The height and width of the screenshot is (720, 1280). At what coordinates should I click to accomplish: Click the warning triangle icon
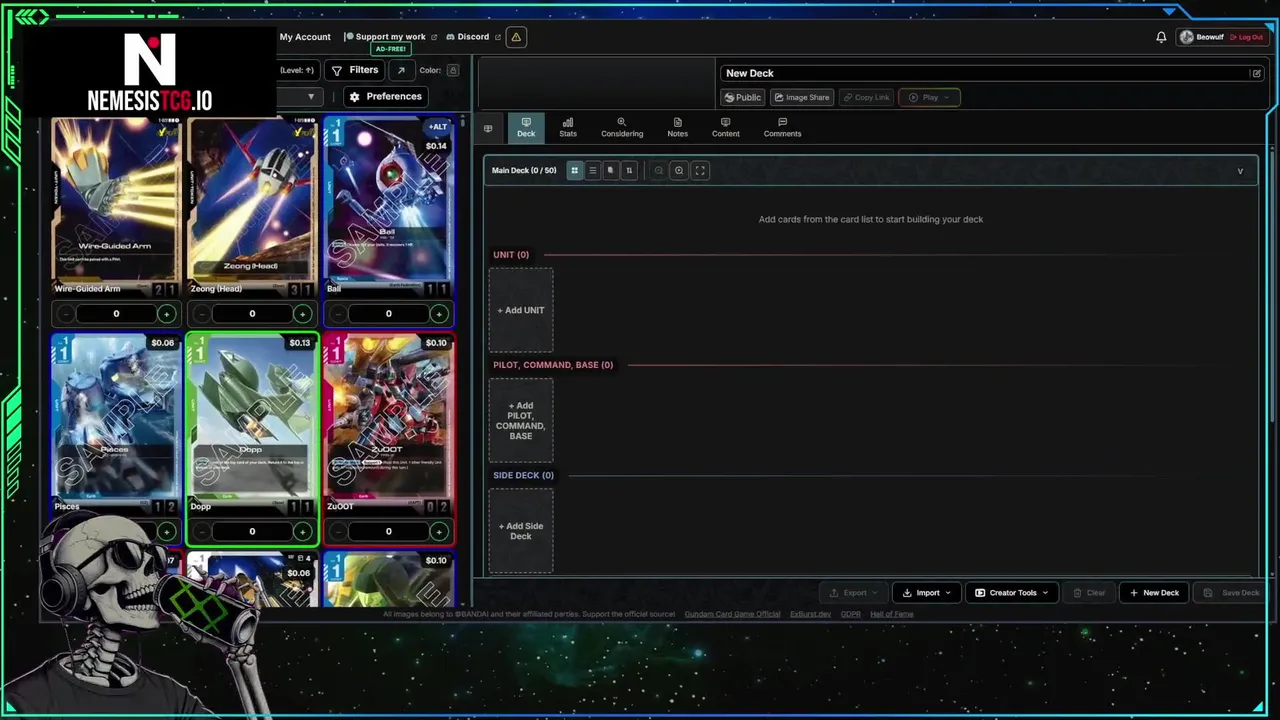pyautogui.click(x=516, y=37)
